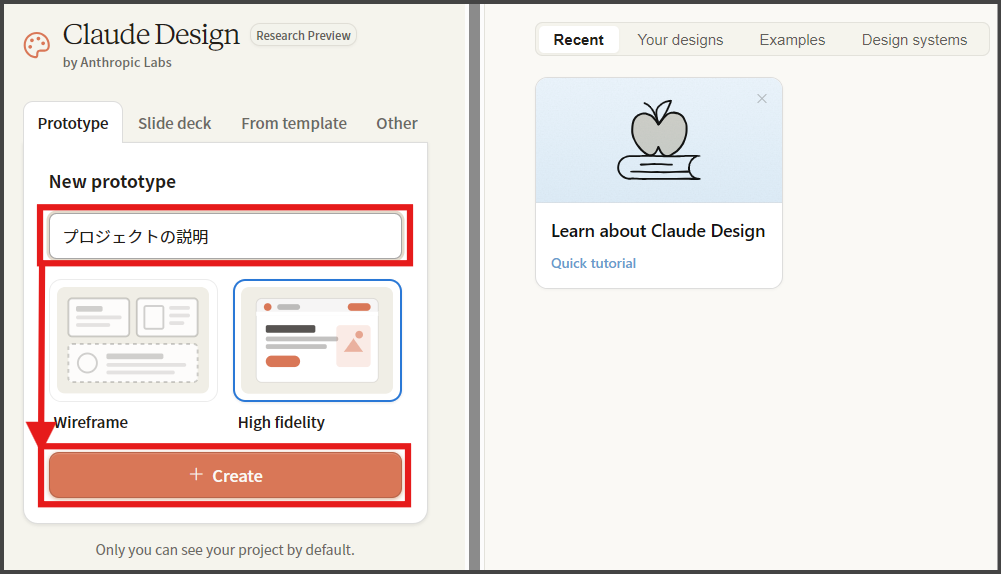
Task: Open the Slide deck tab
Action: (x=175, y=123)
